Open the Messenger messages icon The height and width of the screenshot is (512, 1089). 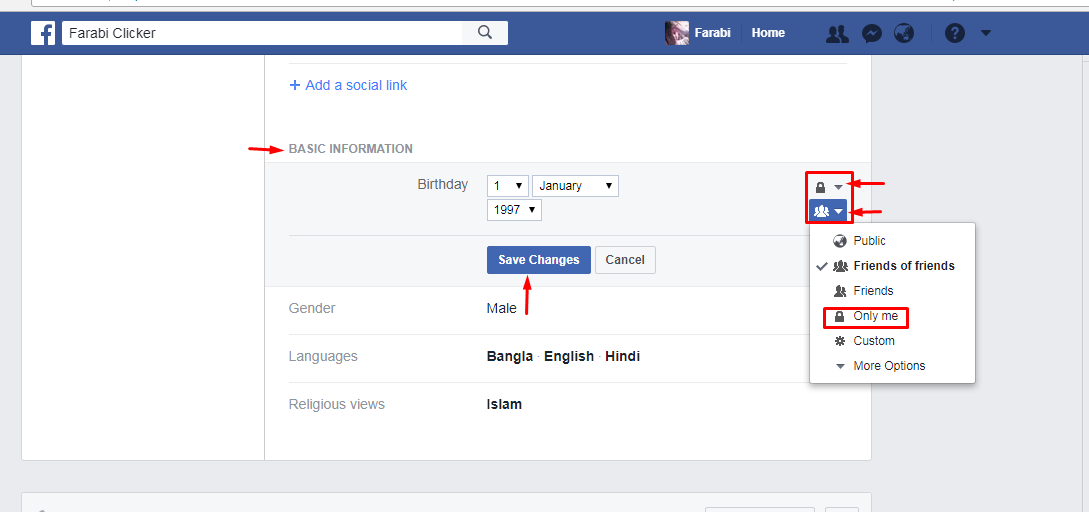click(872, 33)
